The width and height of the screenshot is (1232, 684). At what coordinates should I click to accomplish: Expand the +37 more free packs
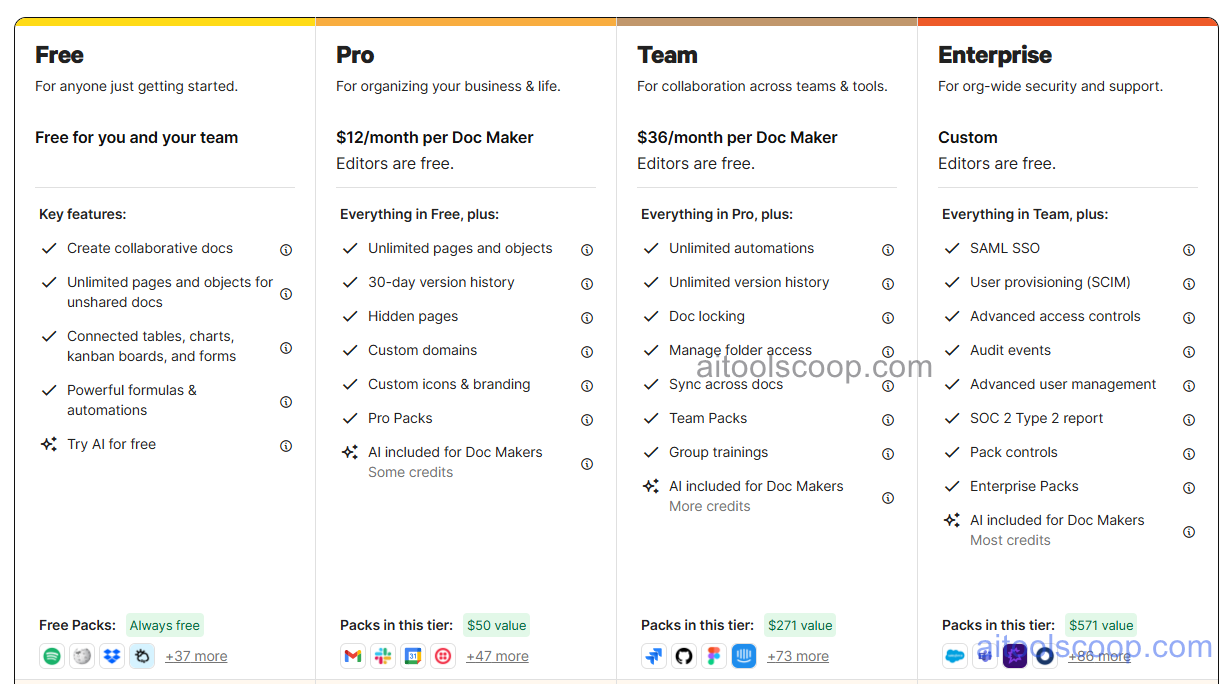click(196, 656)
